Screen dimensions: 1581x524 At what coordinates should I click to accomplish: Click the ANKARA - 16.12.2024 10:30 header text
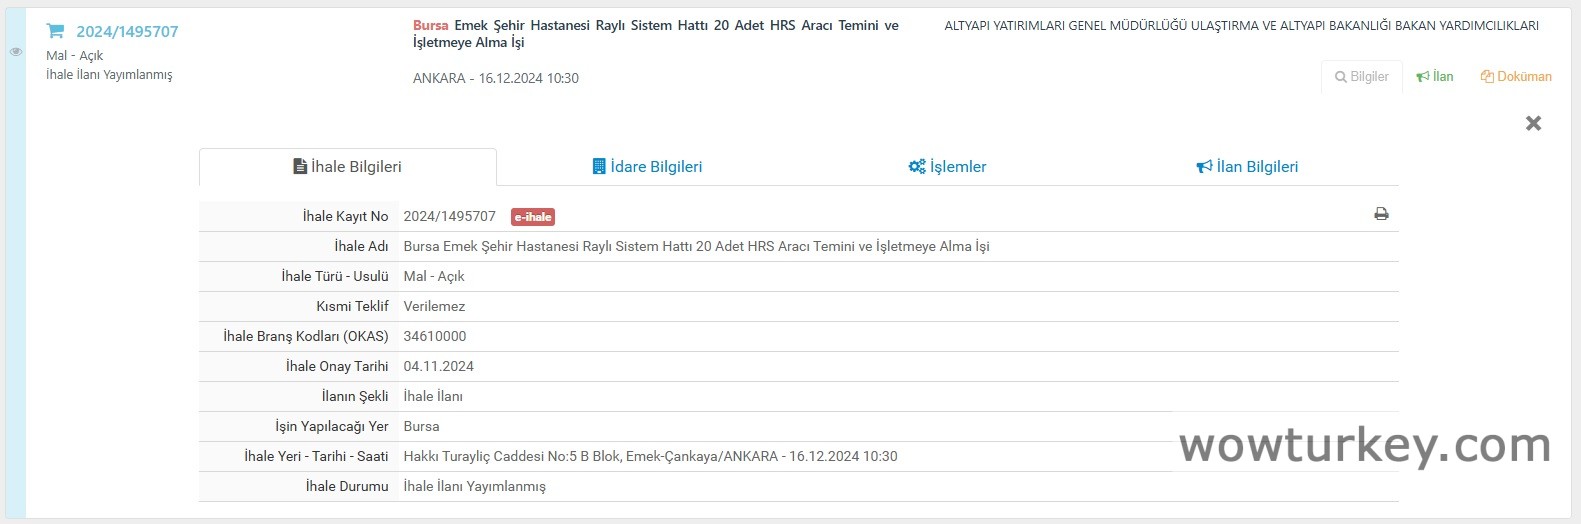point(496,78)
